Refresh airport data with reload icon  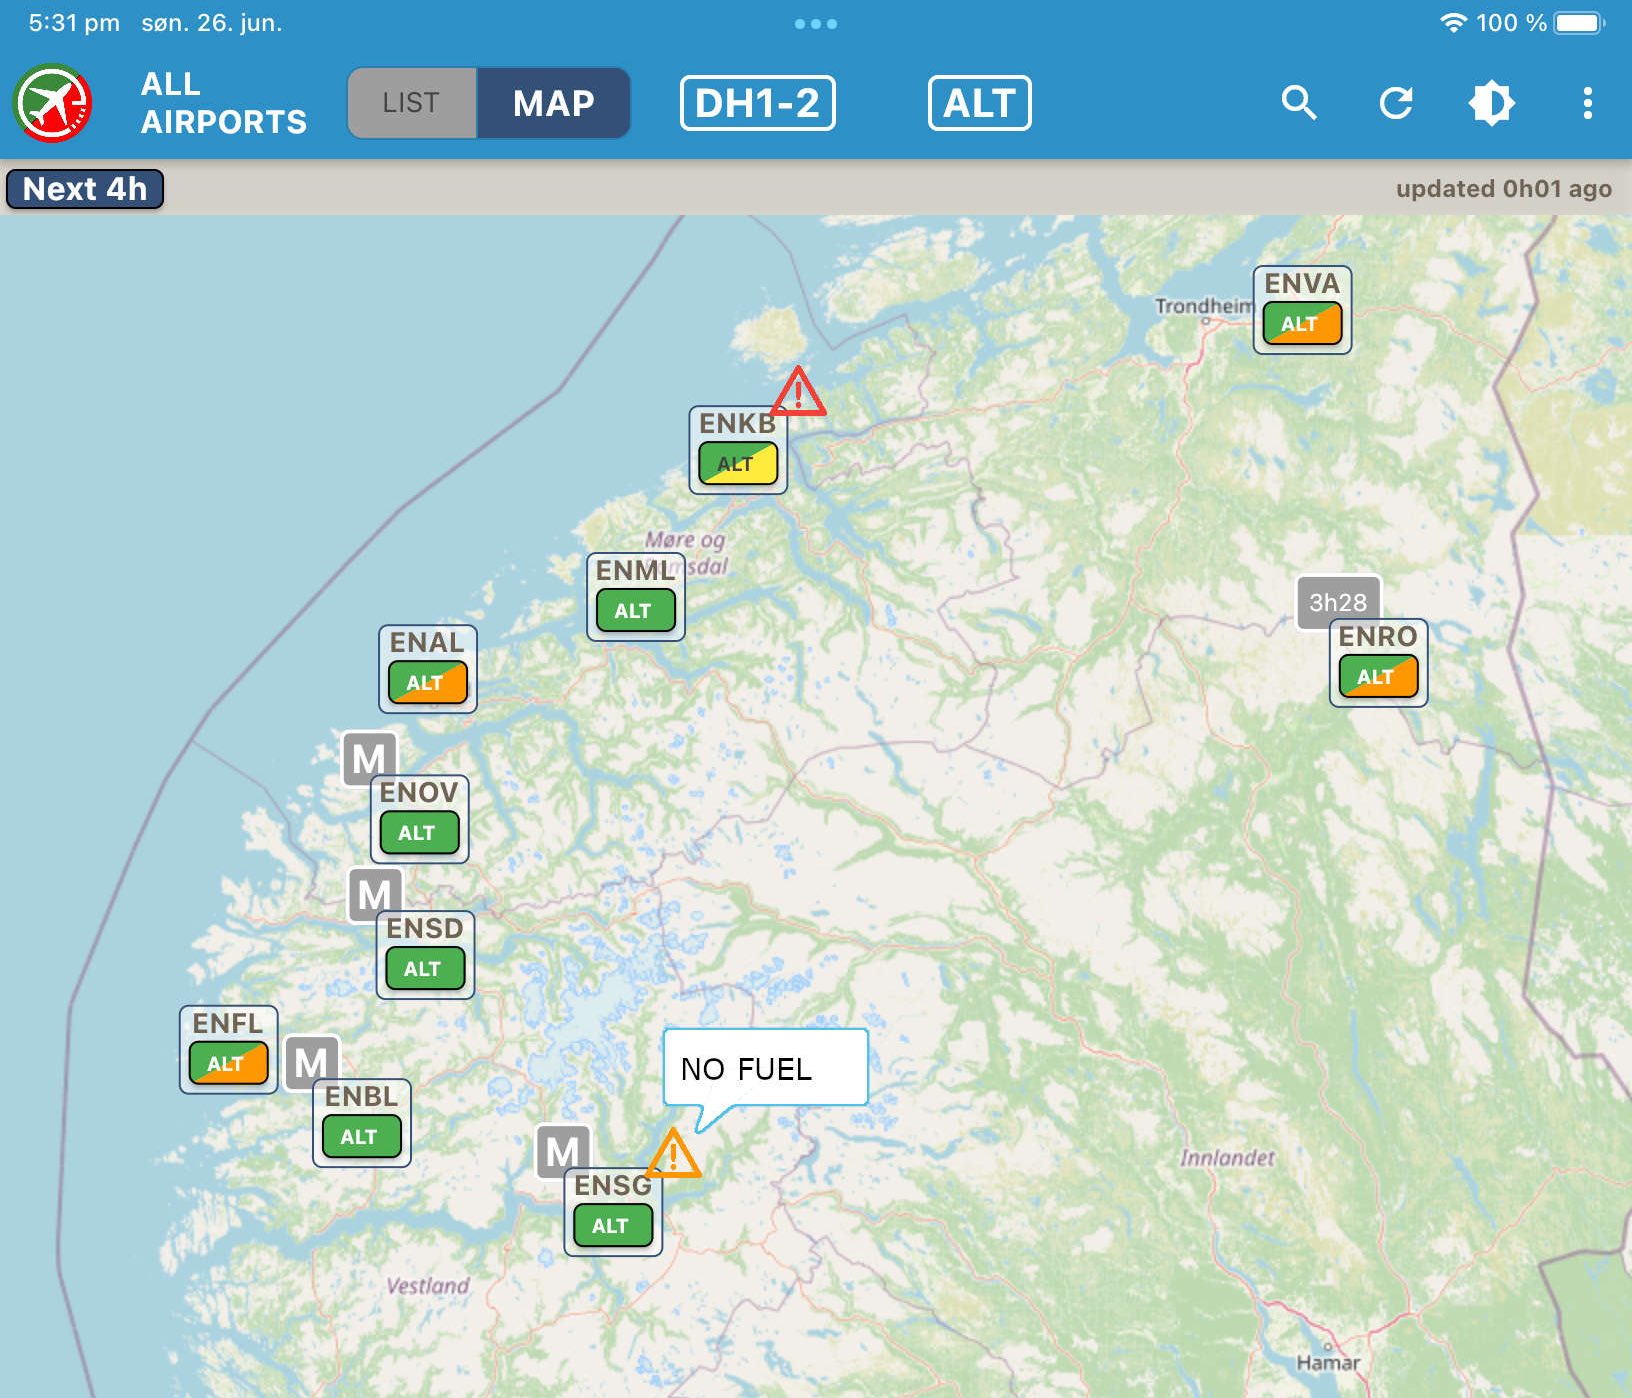[1395, 103]
